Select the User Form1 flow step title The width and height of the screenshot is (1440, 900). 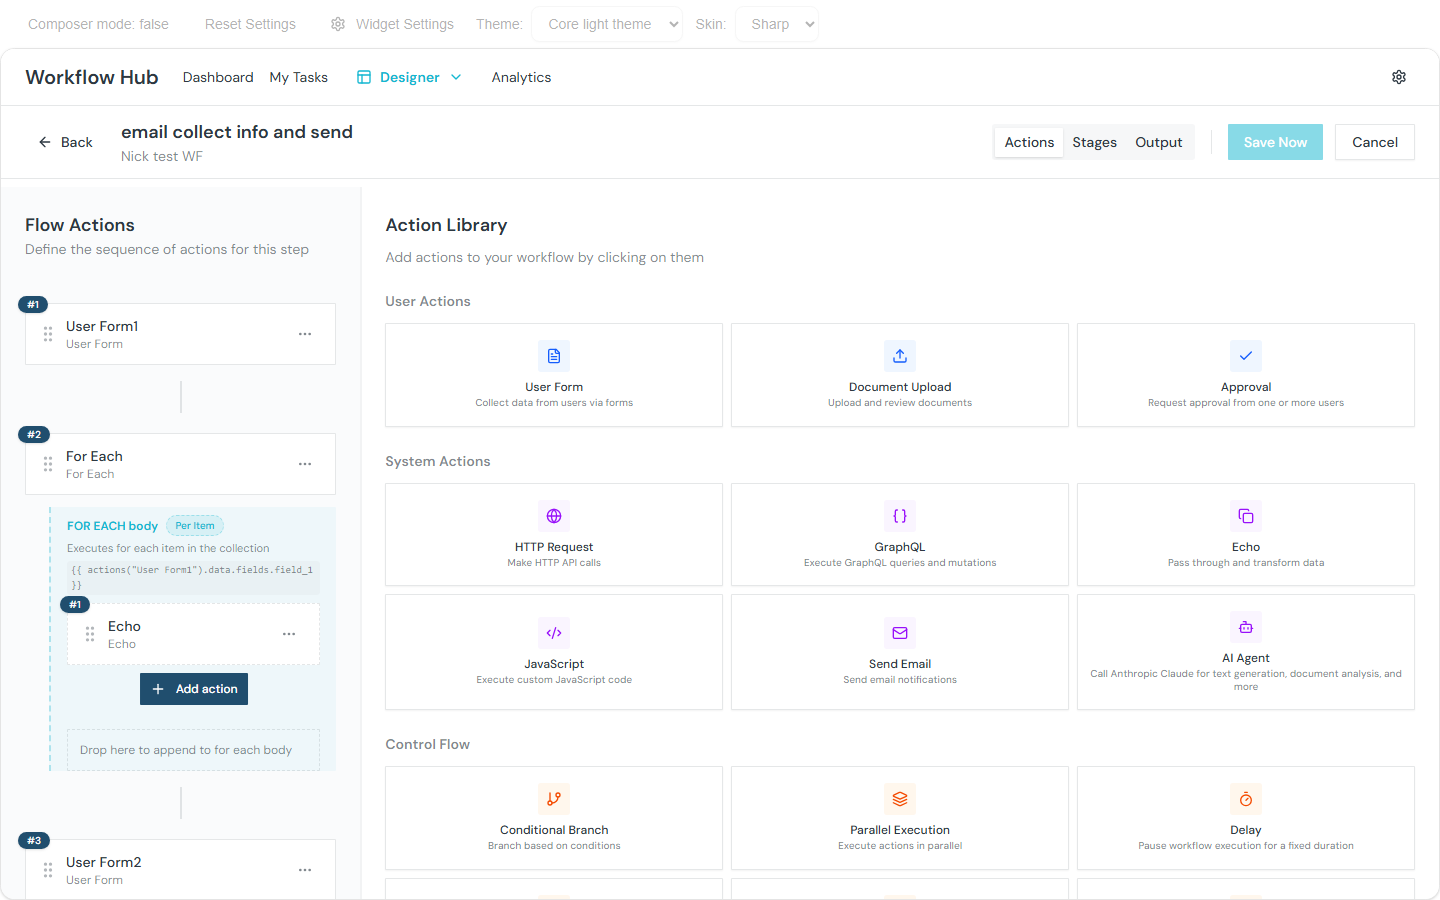click(x=102, y=326)
